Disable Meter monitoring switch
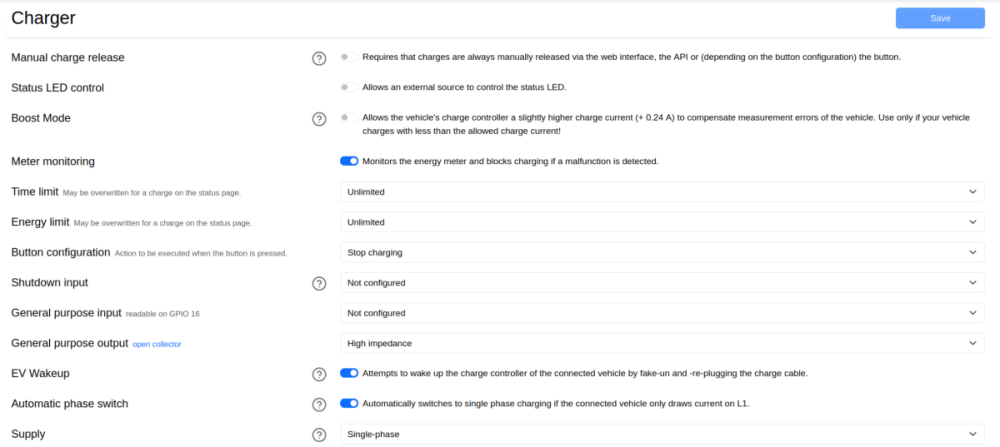 click(x=349, y=161)
